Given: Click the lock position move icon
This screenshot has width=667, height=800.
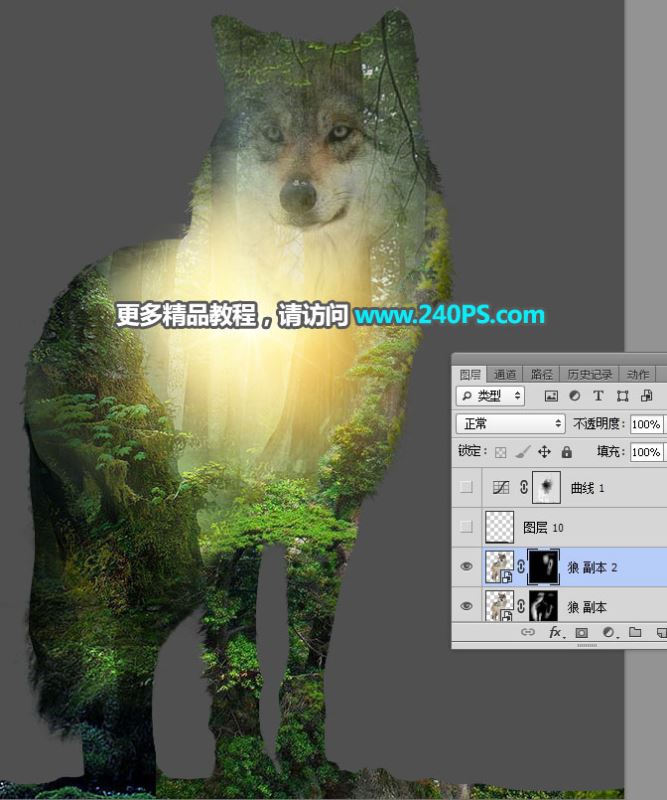Looking at the screenshot, I should pyautogui.click(x=545, y=452).
